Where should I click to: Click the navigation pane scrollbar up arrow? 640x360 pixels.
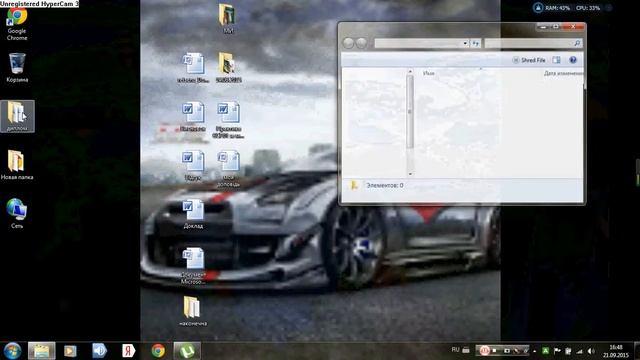pos(410,72)
